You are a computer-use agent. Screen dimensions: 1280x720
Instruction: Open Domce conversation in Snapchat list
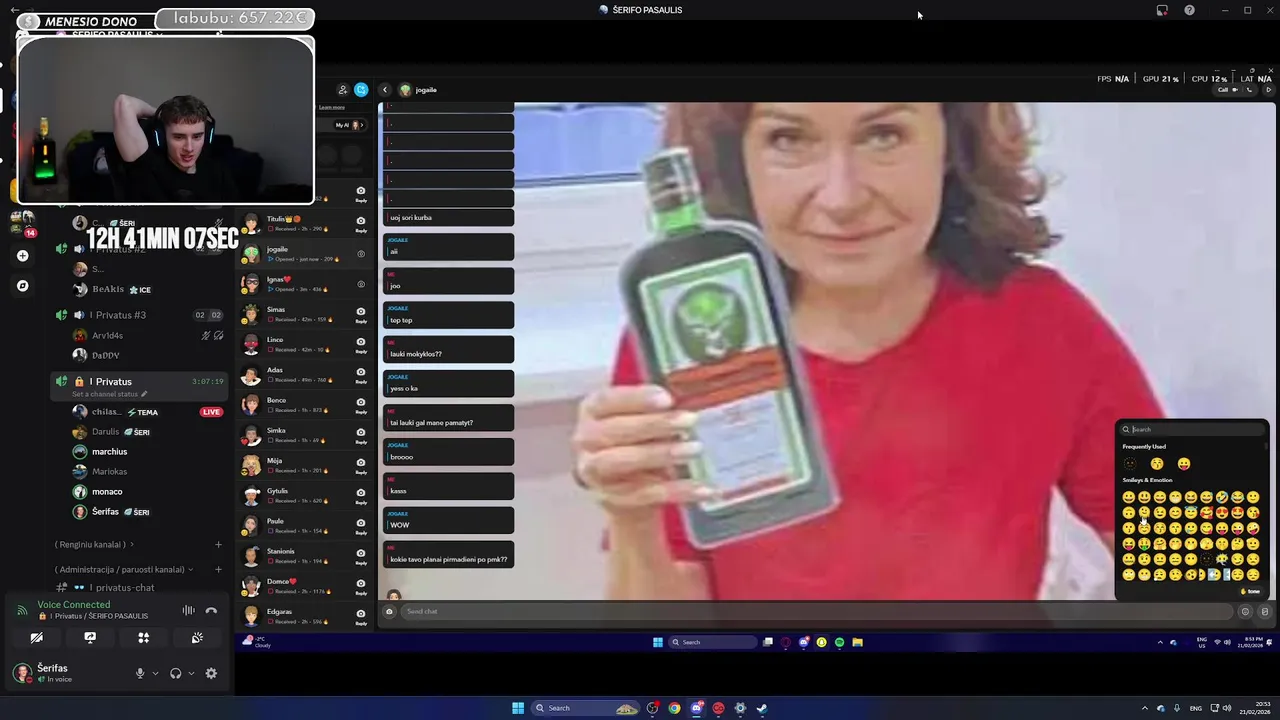pos(305,586)
